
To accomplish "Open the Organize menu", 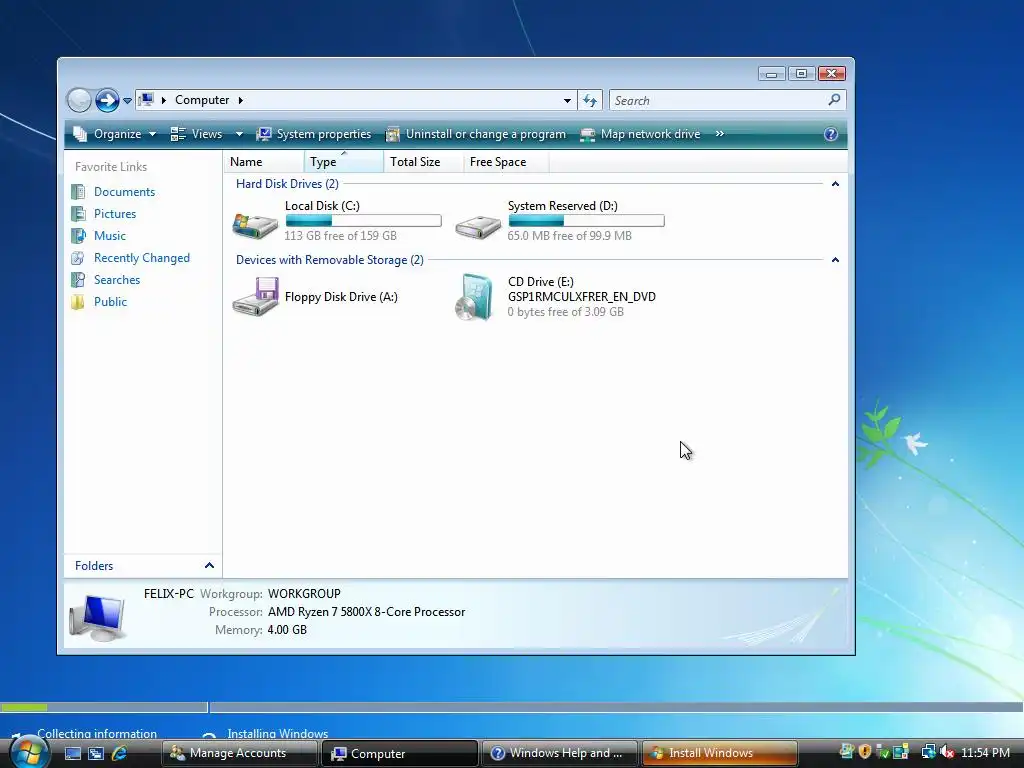I will coord(115,134).
